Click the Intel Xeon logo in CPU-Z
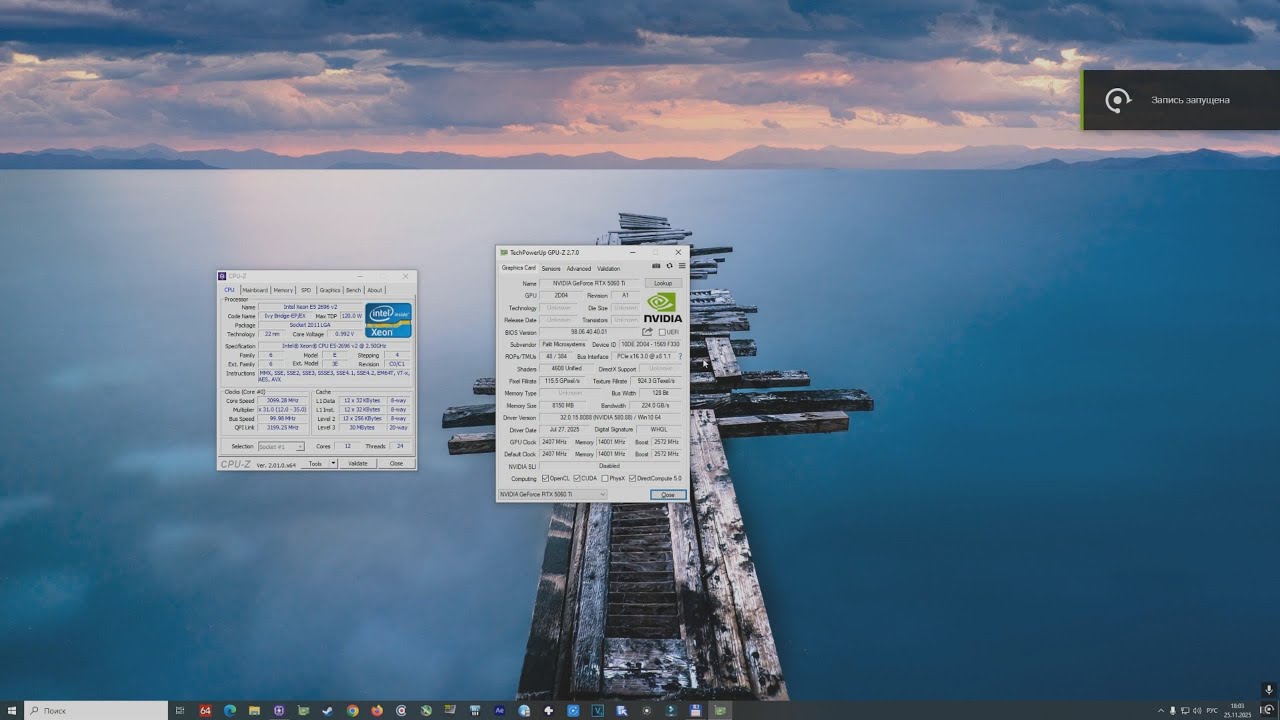This screenshot has height=720, width=1280. click(x=388, y=320)
